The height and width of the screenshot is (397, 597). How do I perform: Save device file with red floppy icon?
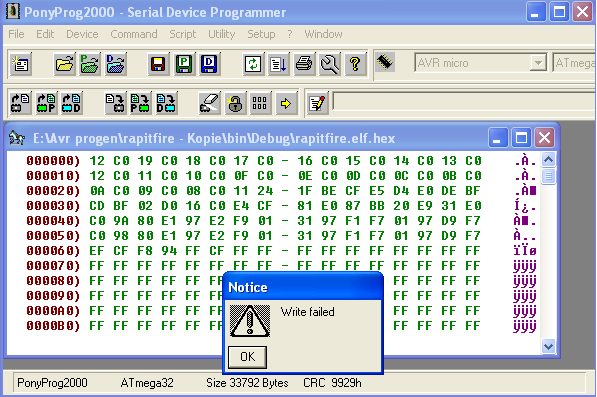tap(158, 64)
